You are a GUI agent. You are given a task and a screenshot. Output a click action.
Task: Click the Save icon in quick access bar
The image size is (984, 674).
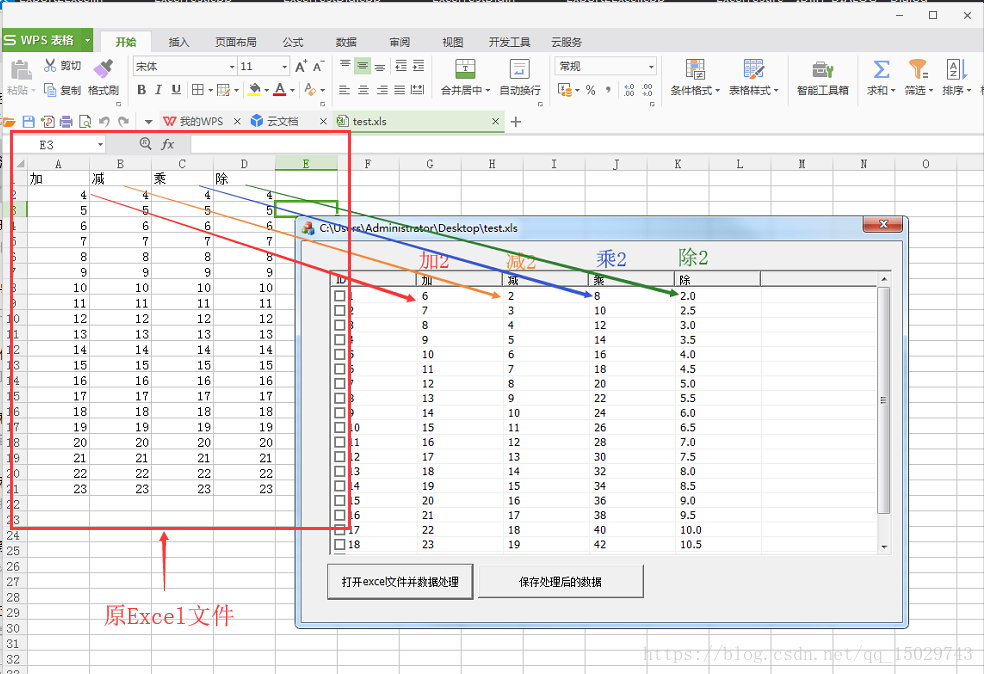tap(28, 121)
